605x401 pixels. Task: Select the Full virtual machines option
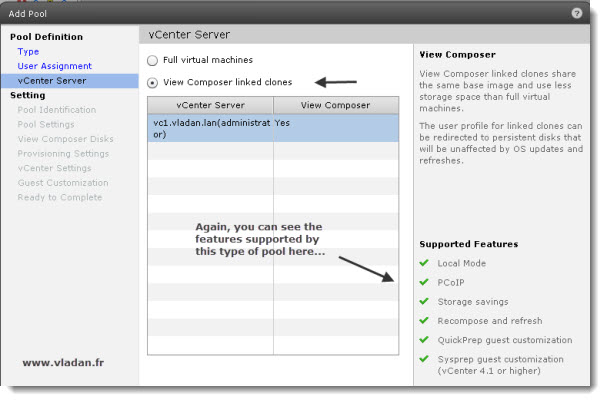pos(152,60)
